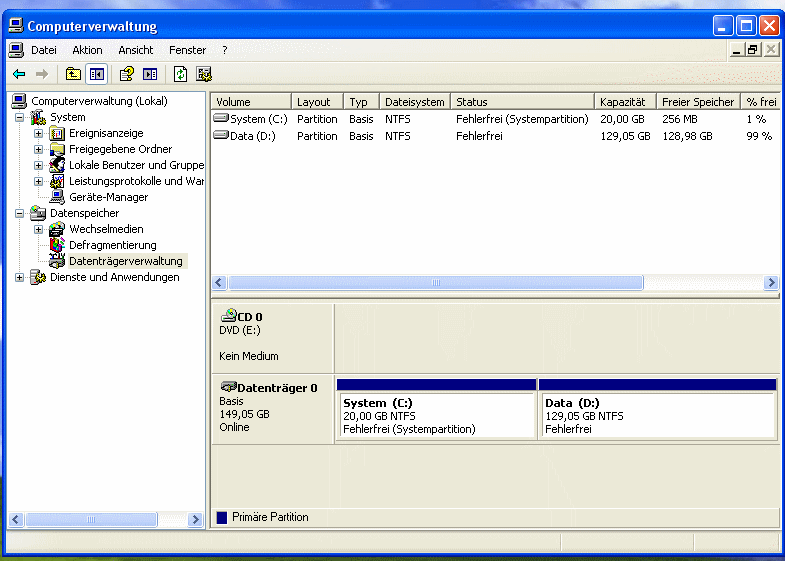Click the drive icon beside Data (D:) row
This screenshot has width=785, height=561.
[221, 136]
